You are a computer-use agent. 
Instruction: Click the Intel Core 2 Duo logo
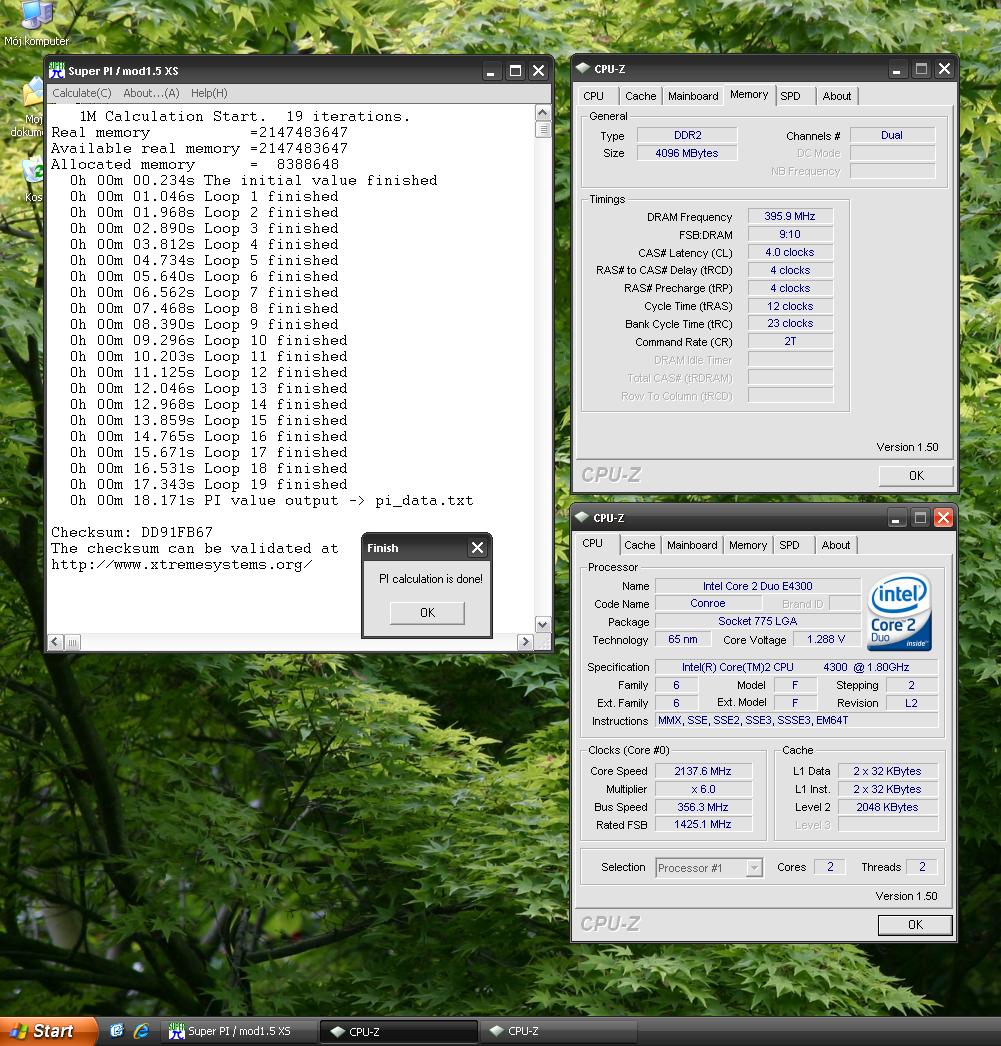tap(899, 613)
